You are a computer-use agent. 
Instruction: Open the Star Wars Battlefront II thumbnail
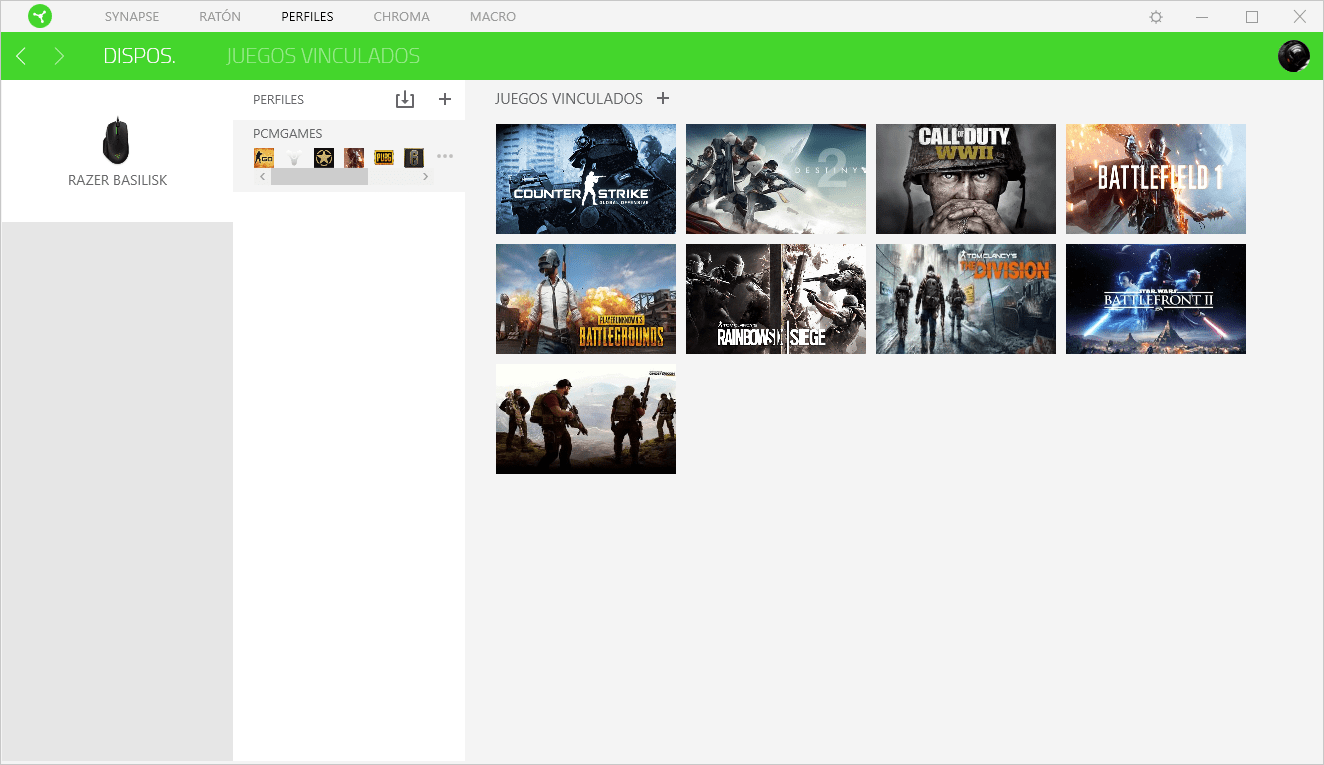1156,299
